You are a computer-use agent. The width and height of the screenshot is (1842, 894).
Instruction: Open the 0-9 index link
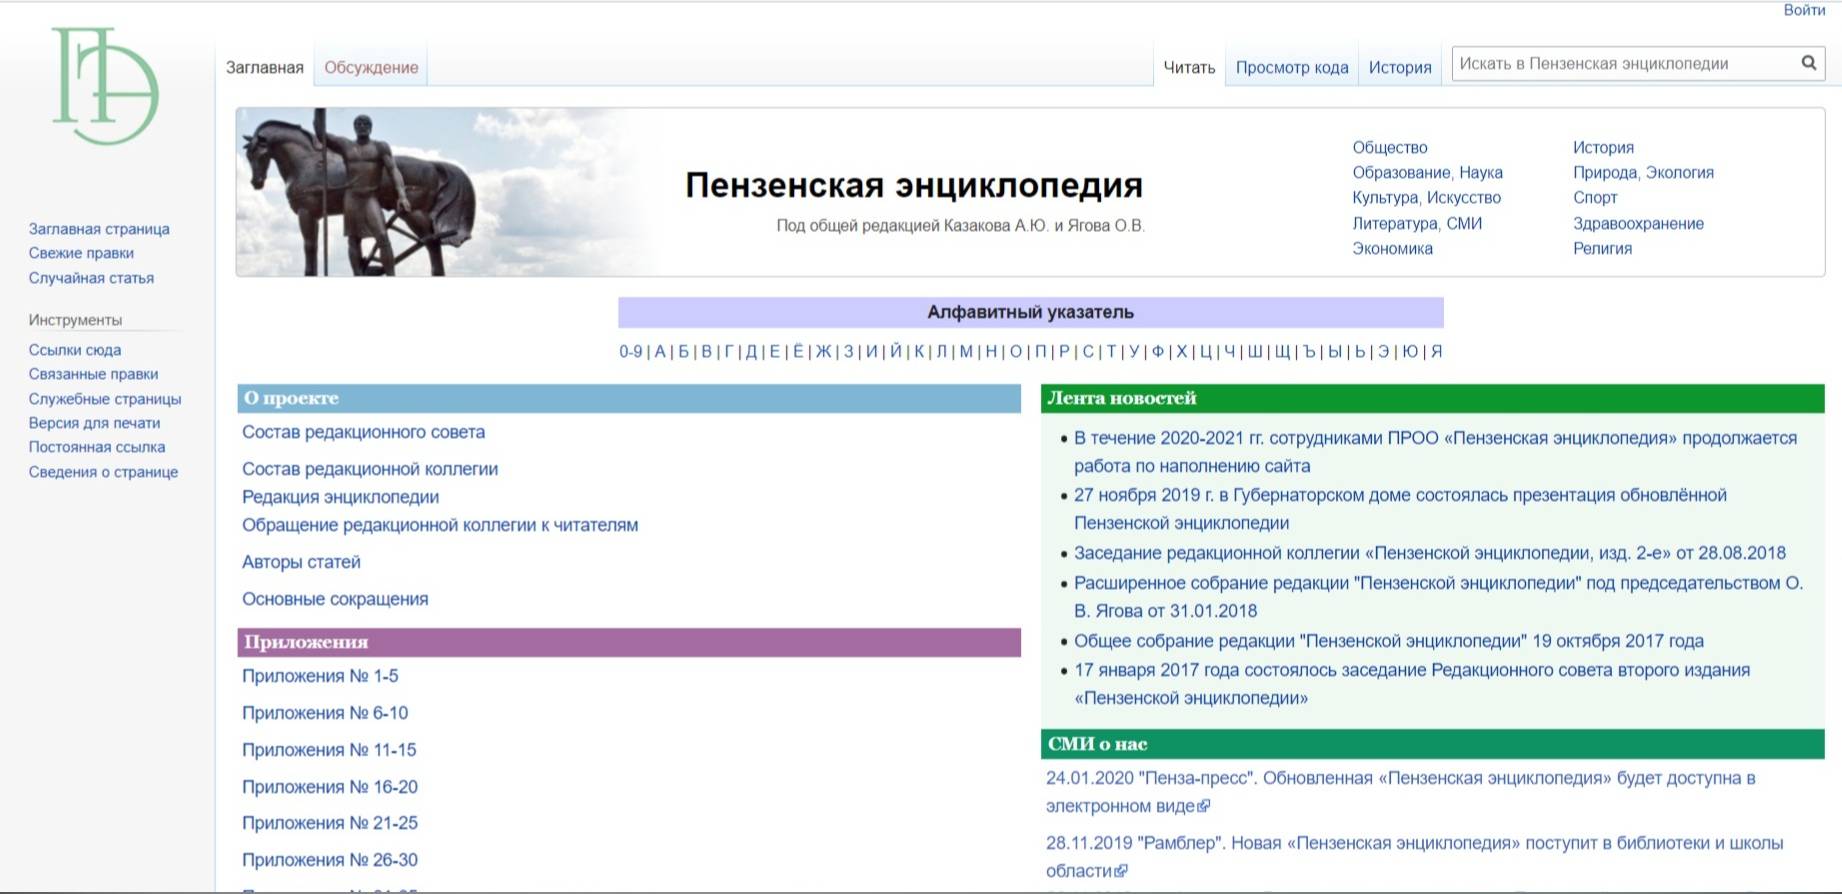pyautogui.click(x=630, y=351)
